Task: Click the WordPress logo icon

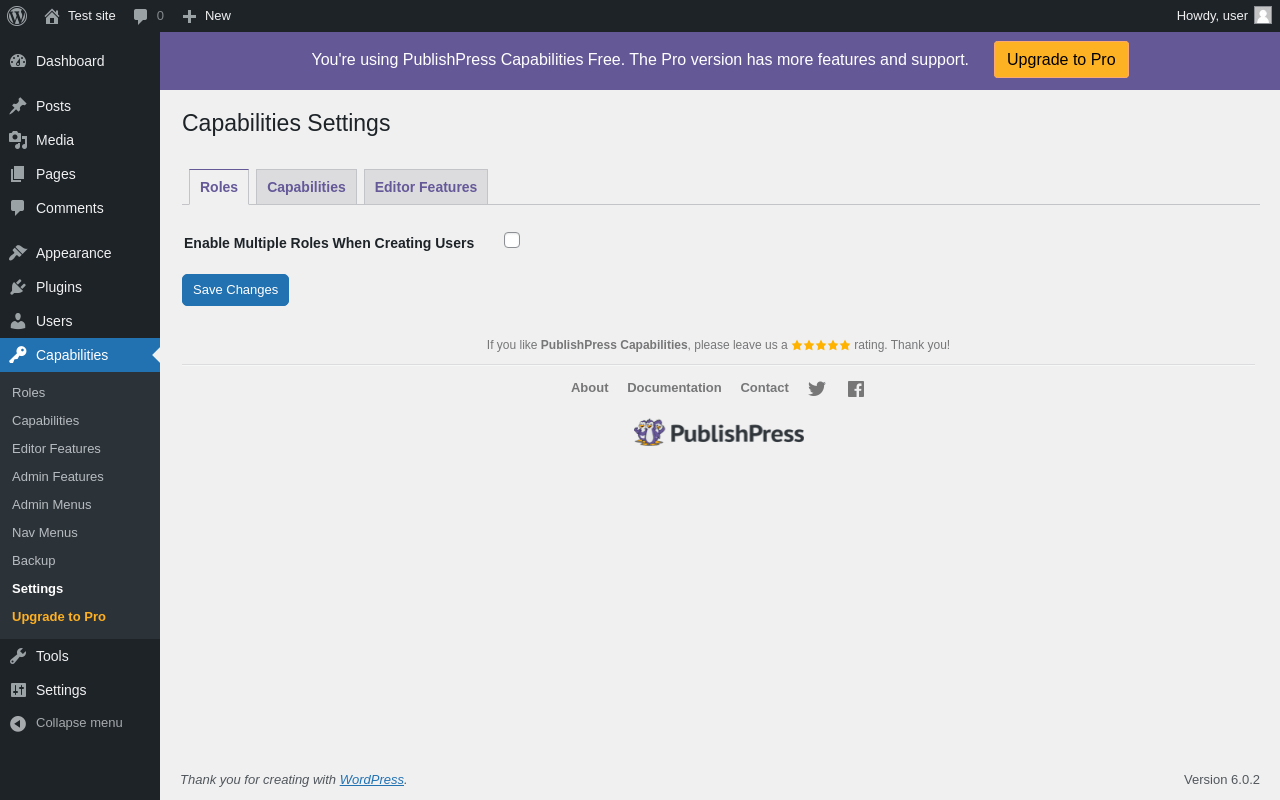Action: click(x=17, y=15)
